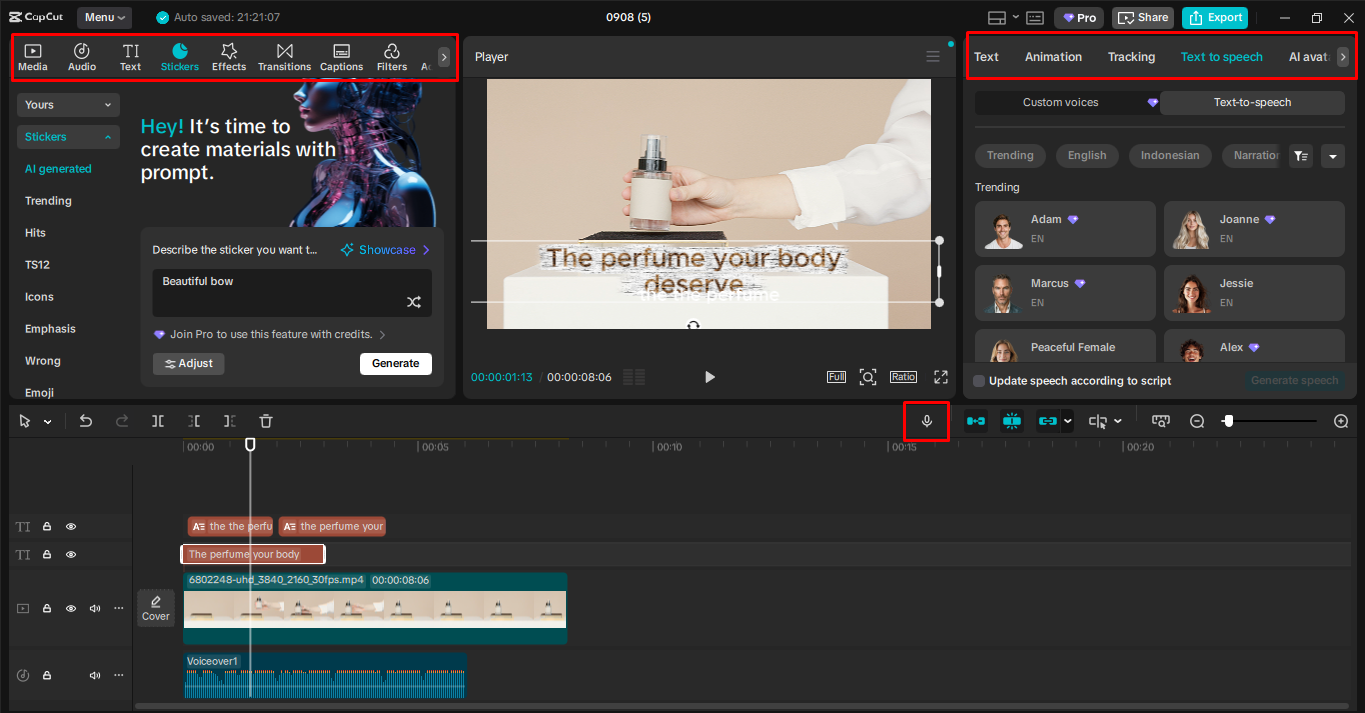This screenshot has height=713, width=1365.
Task: Open the cursor mode dropdown
Action: pyautogui.click(x=47, y=421)
